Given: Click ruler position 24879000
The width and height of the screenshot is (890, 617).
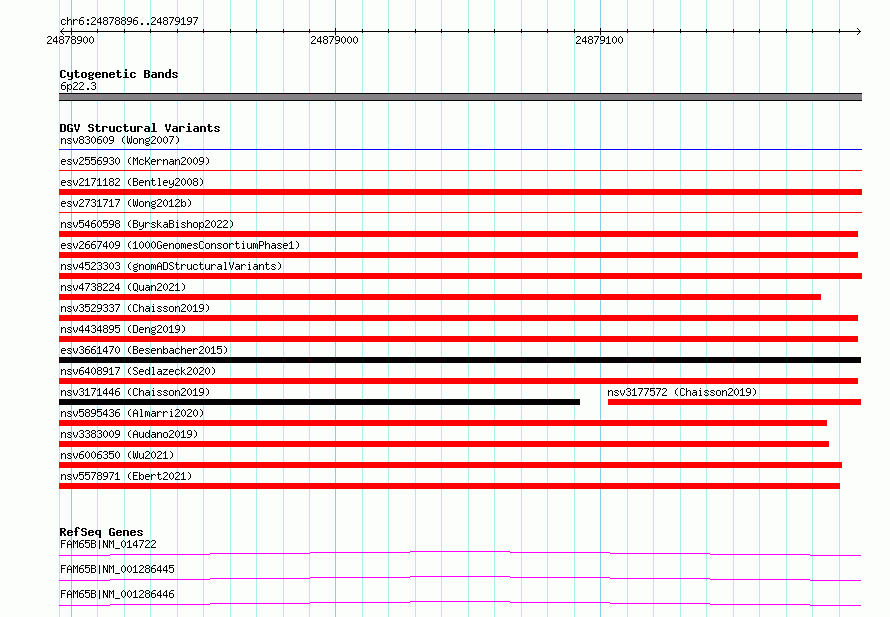Looking at the screenshot, I should (334, 40).
